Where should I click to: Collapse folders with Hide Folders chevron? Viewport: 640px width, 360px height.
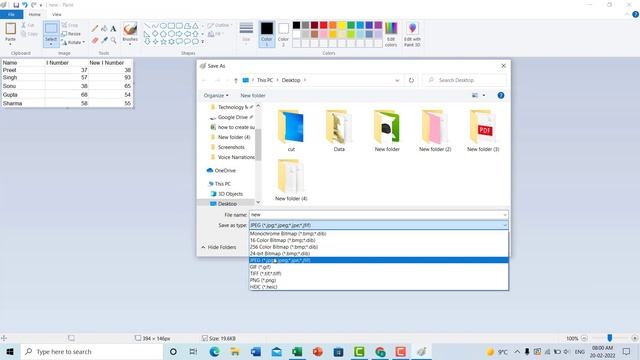click(203, 247)
